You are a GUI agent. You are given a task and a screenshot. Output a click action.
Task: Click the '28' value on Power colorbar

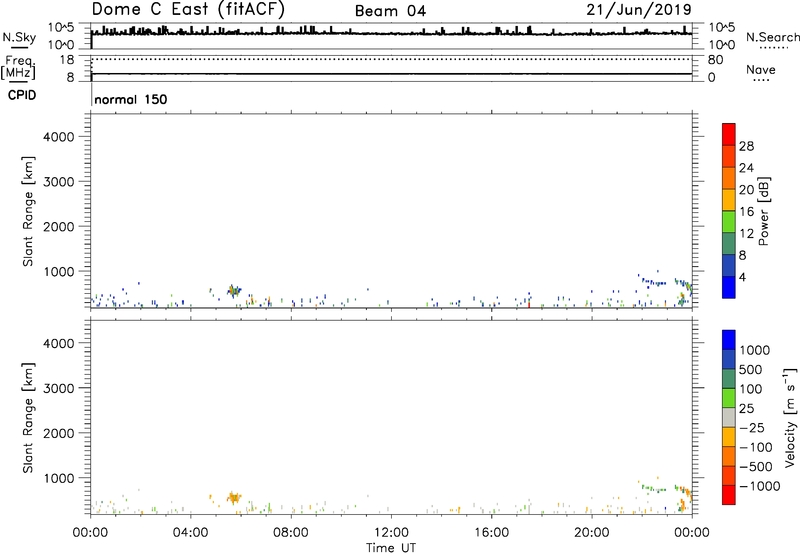[746, 146]
